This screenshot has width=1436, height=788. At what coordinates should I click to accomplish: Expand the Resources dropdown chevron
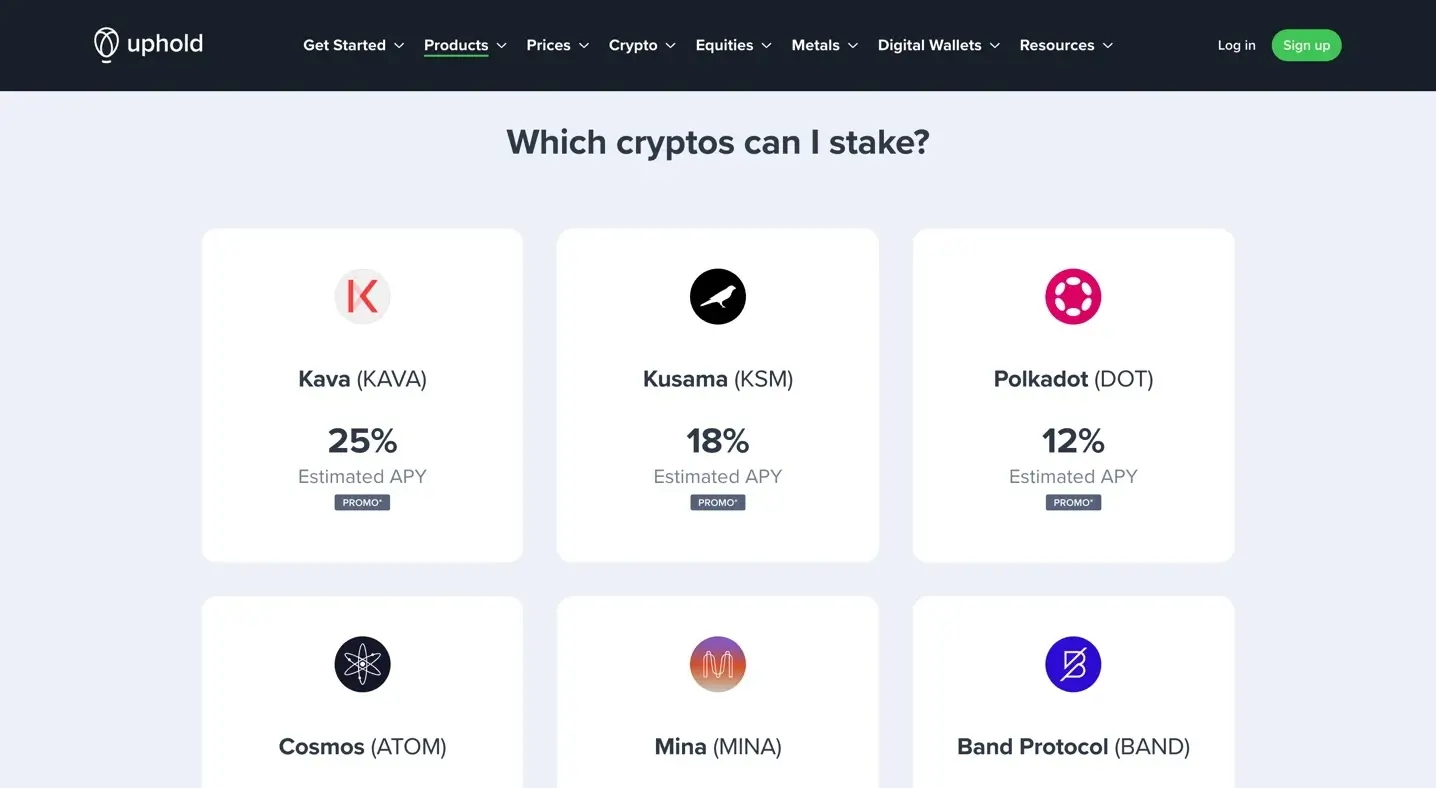click(1108, 46)
